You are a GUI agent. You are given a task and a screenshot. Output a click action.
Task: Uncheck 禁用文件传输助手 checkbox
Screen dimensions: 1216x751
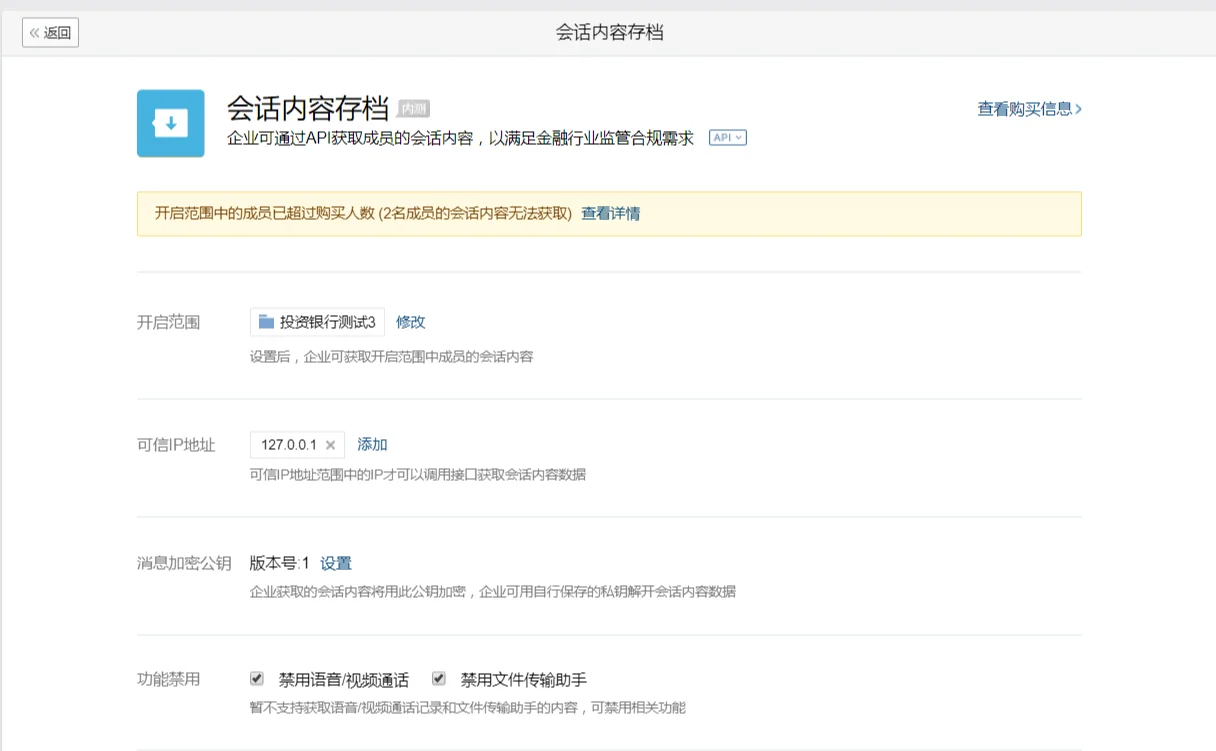(x=438, y=679)
